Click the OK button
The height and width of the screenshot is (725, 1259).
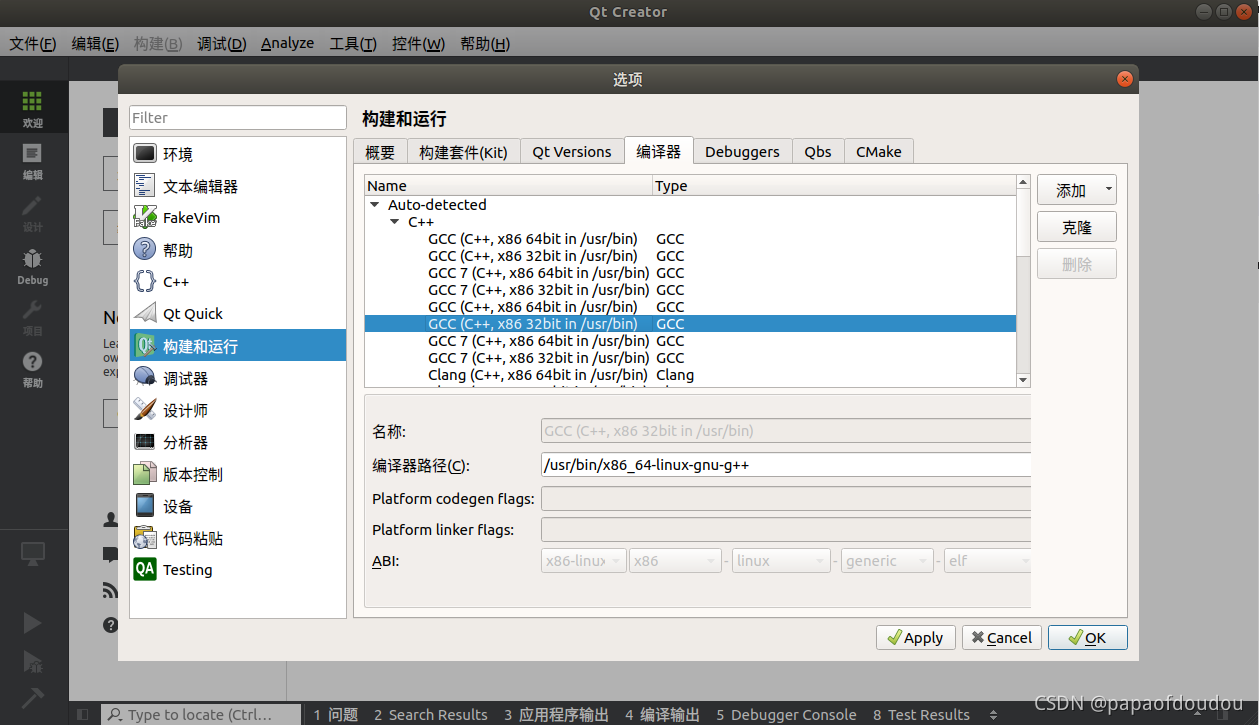tap(1087, 638)
